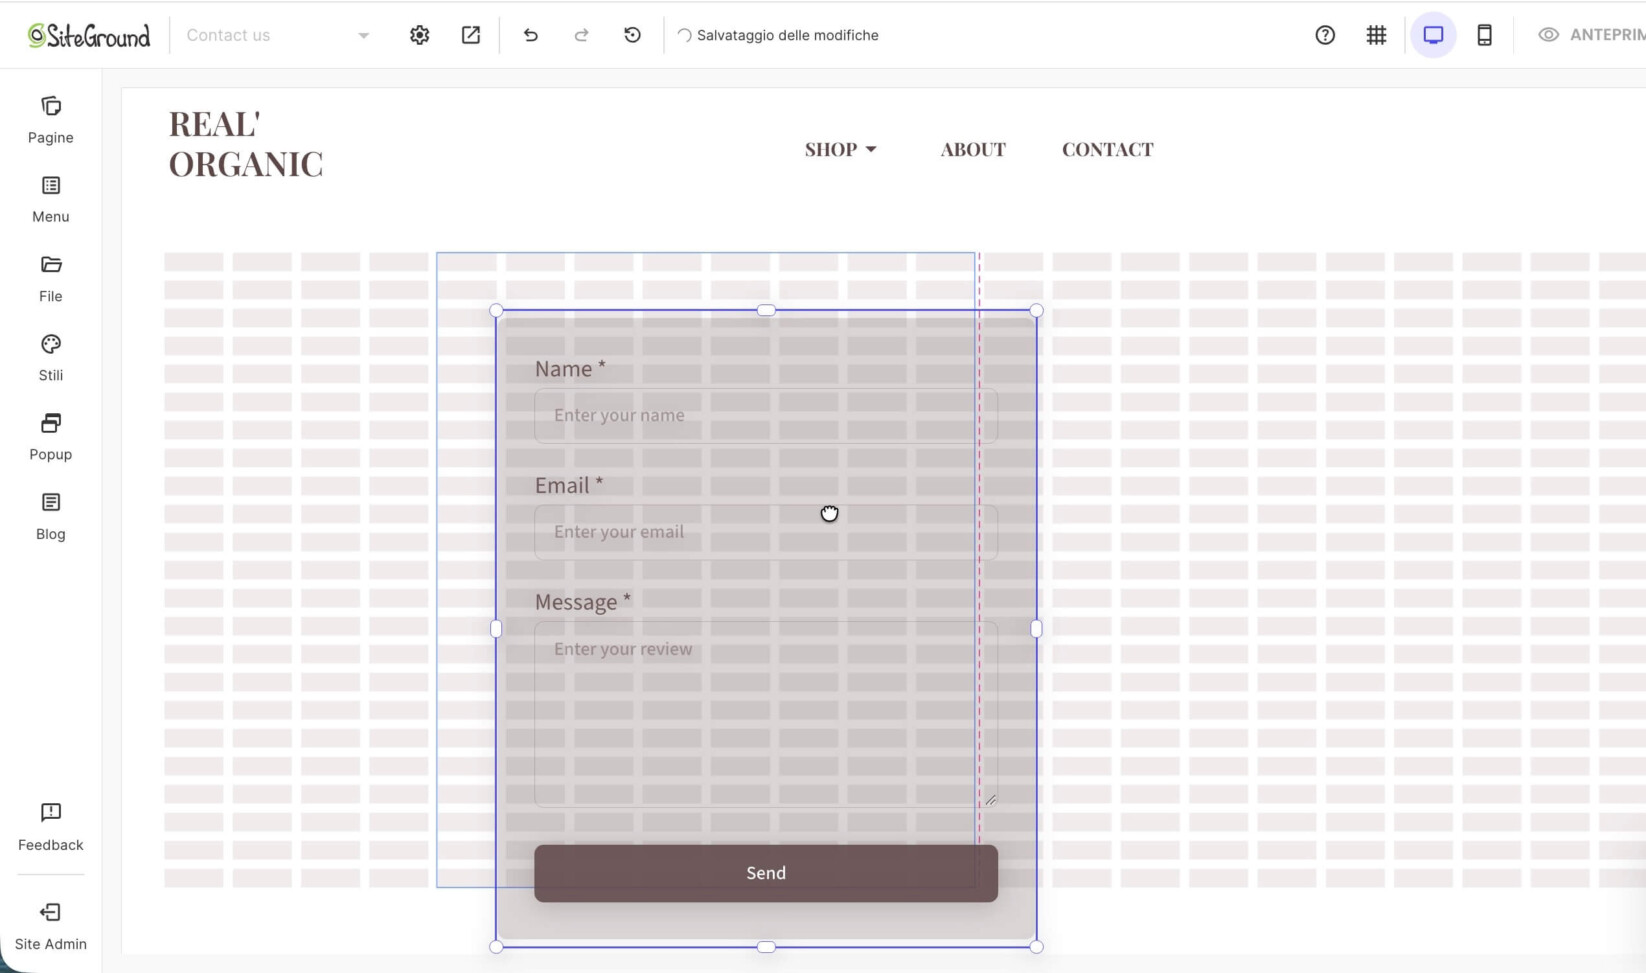Open the Popup panel
Image resolution: width=1646 pixels, height=973 pixels.
[x=51, y=437]
